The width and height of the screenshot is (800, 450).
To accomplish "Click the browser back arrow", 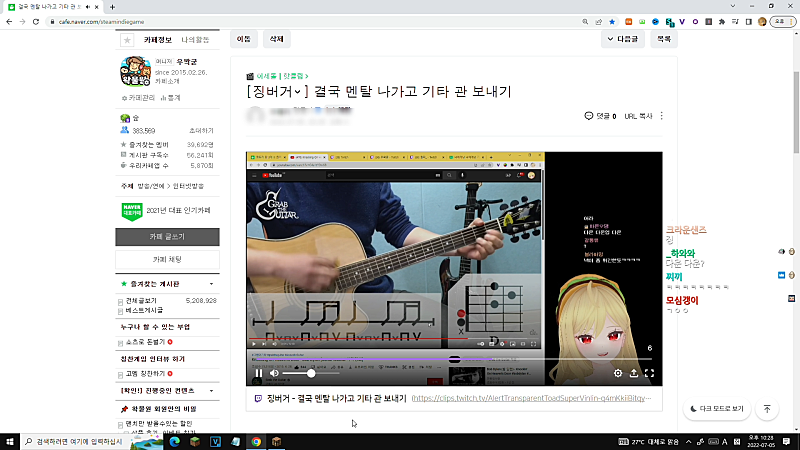I will pos(9,22).
